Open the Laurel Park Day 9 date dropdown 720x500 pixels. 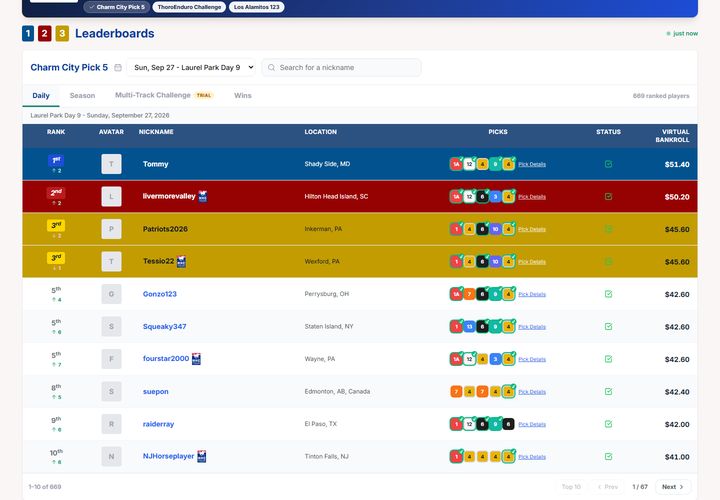pos(191,67)
